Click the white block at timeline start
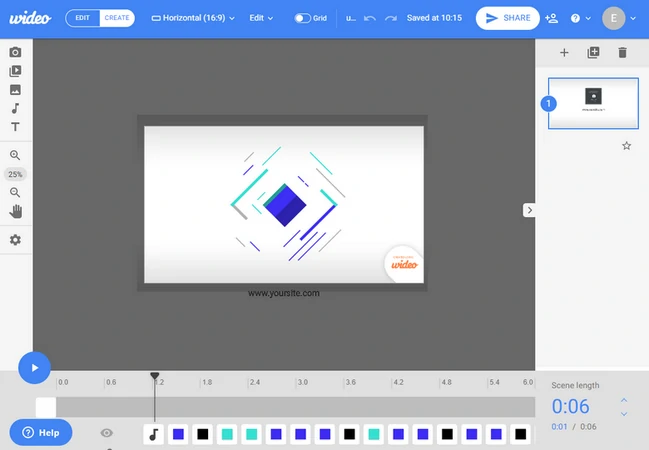 click(46, 407)
